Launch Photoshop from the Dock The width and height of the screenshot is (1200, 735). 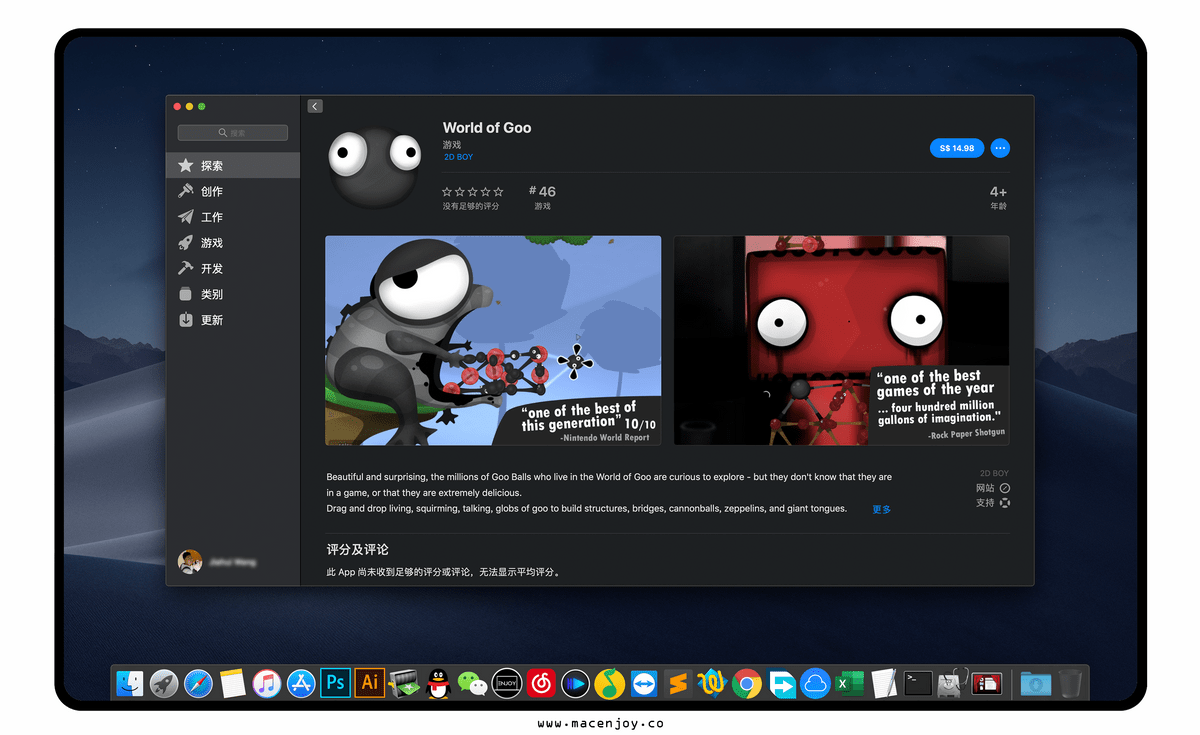click(x=336, y=683)
